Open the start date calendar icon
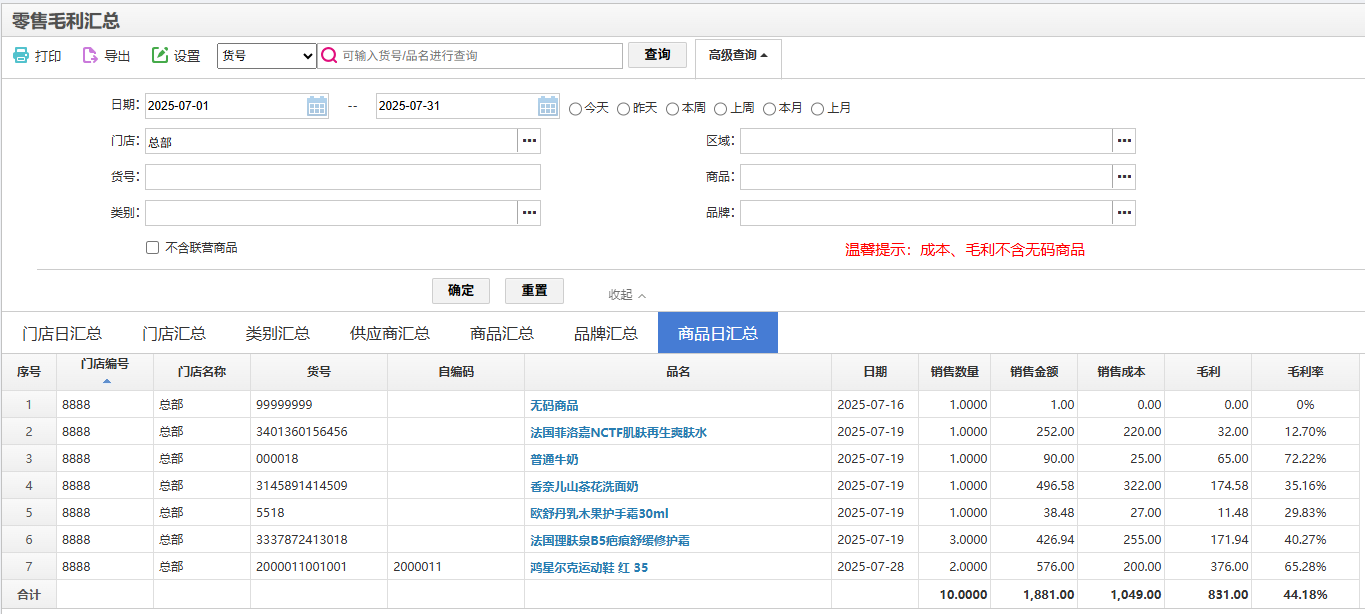 pos(317,106)
